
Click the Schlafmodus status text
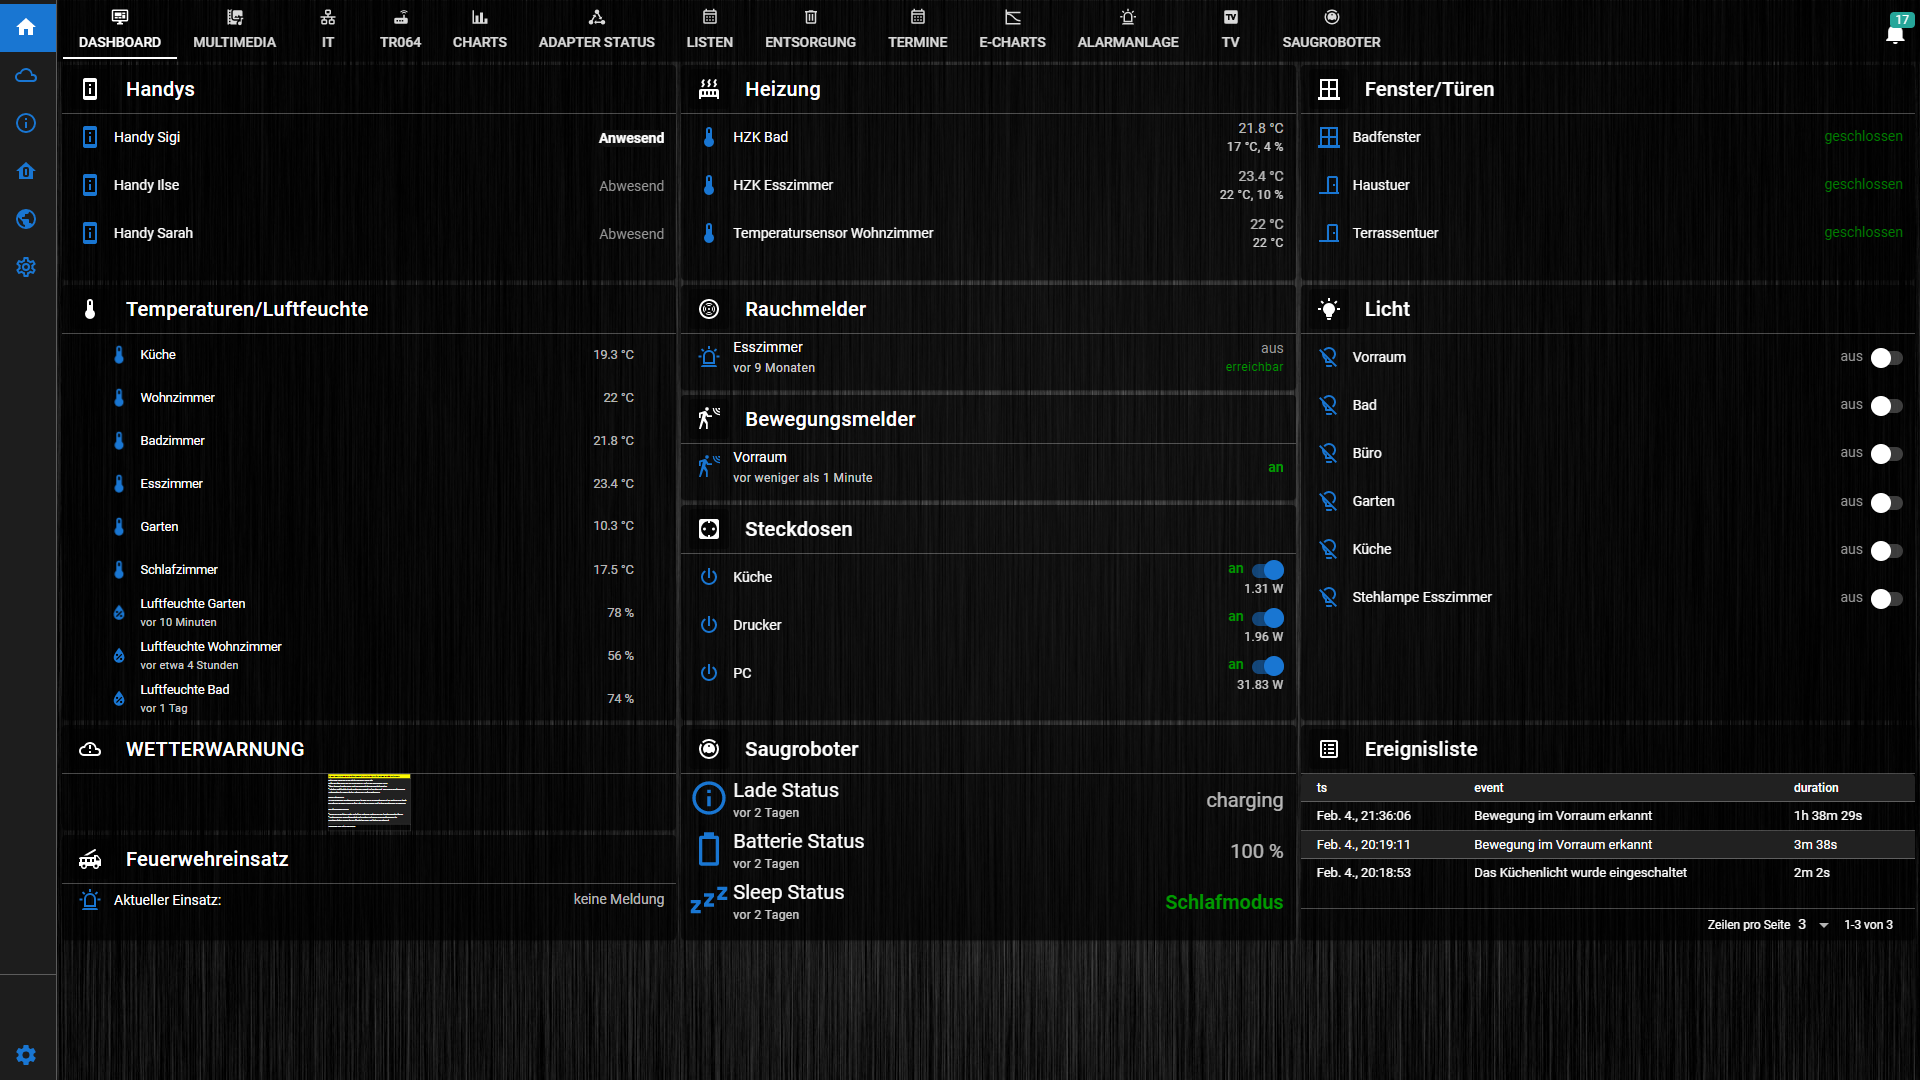coord(1224,902)
